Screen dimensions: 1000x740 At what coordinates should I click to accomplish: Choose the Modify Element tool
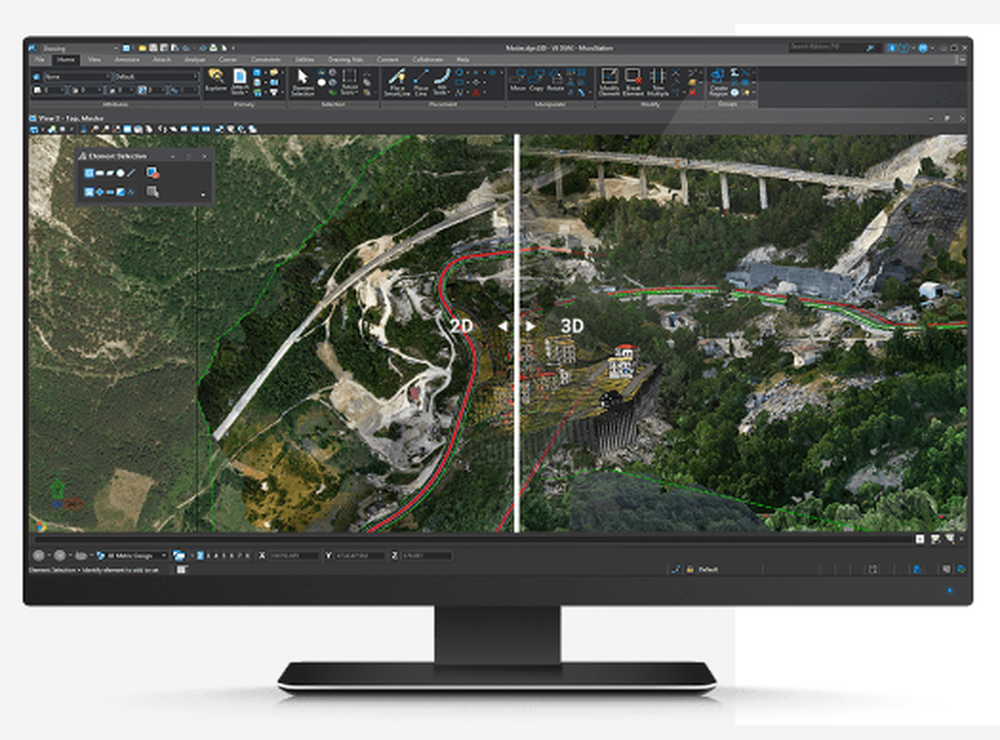click(610, 75)
